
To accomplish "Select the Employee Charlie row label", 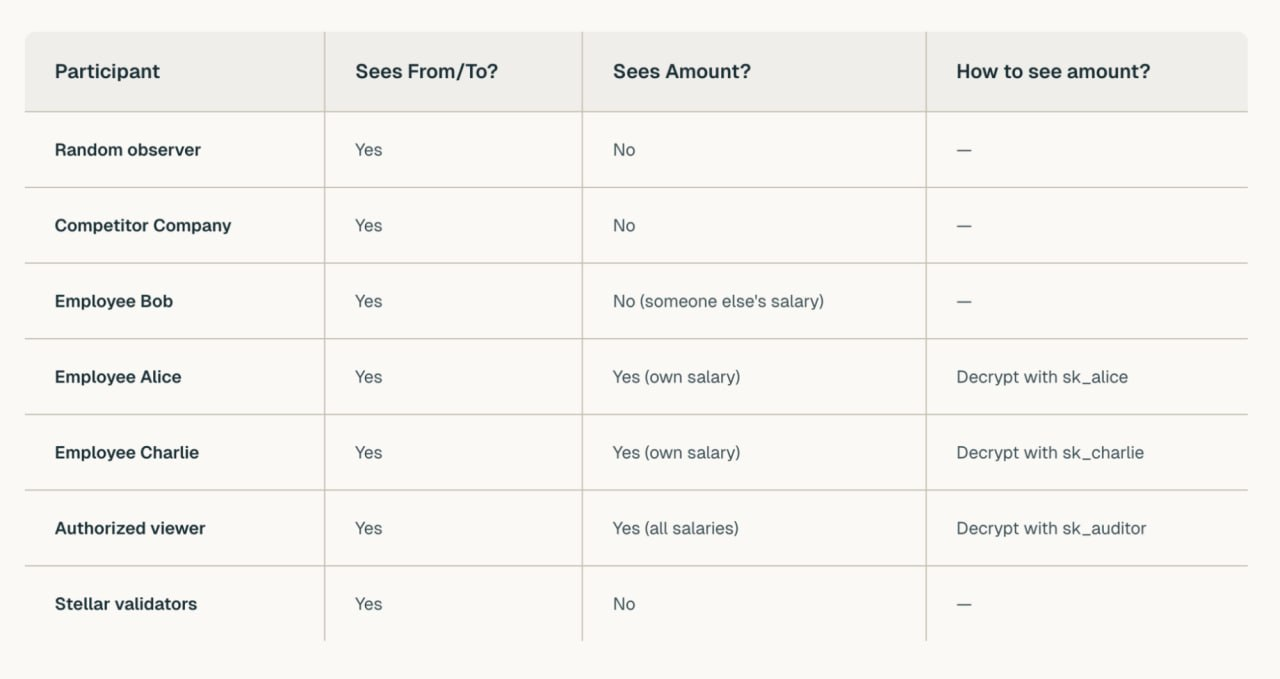I will pyautogui.click(x=127, y=452).
